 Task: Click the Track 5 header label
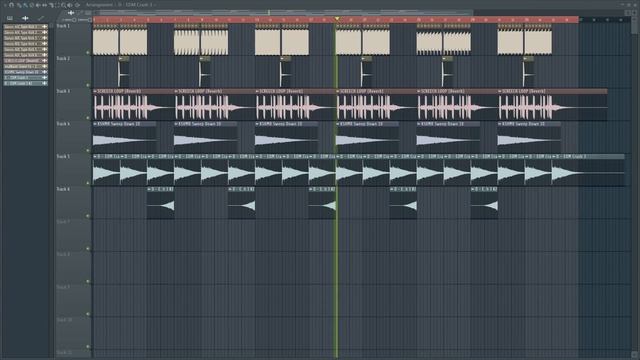pos(63,156)
